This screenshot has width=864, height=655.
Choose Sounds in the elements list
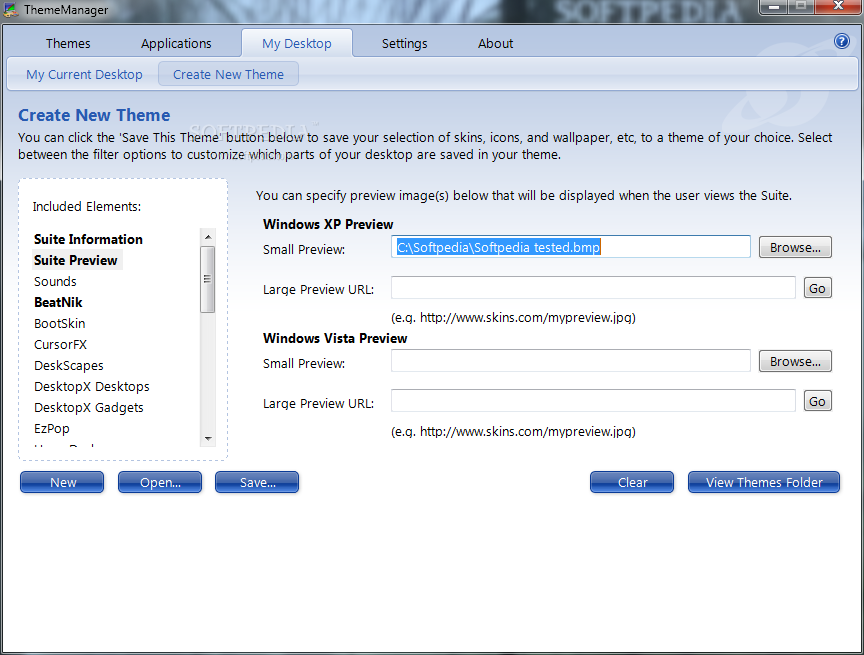pos(55,282)
